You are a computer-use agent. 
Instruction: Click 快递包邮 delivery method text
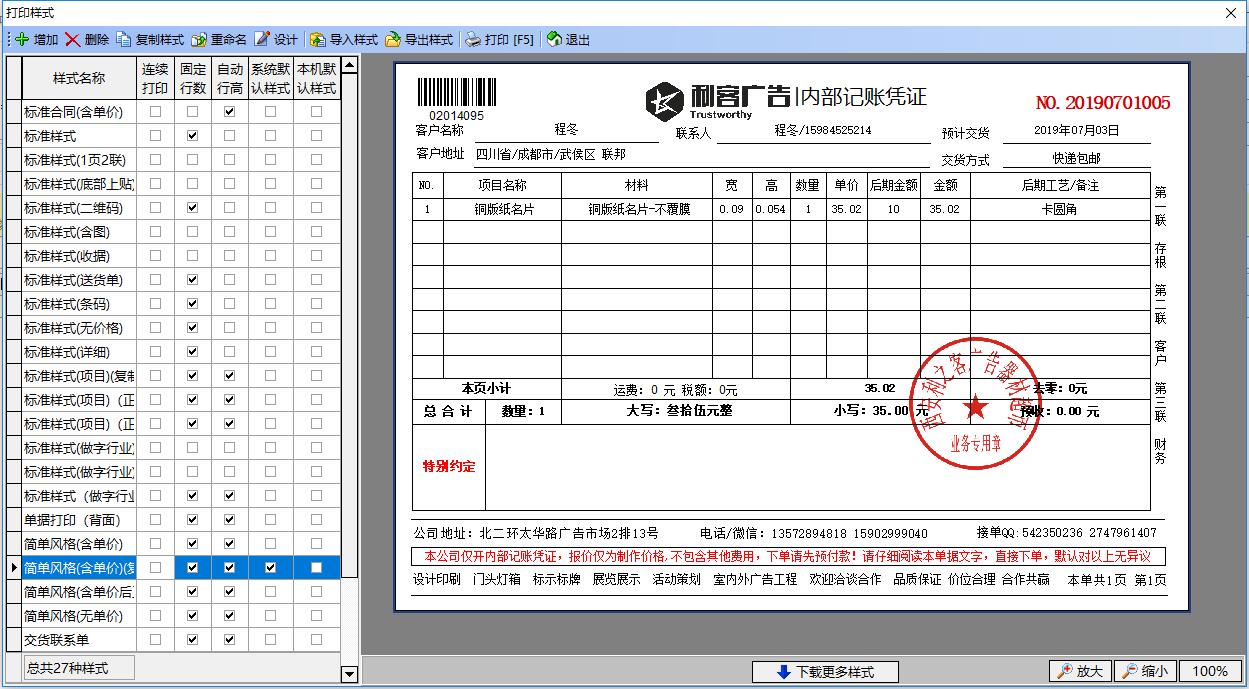[x=1076, y=159]
